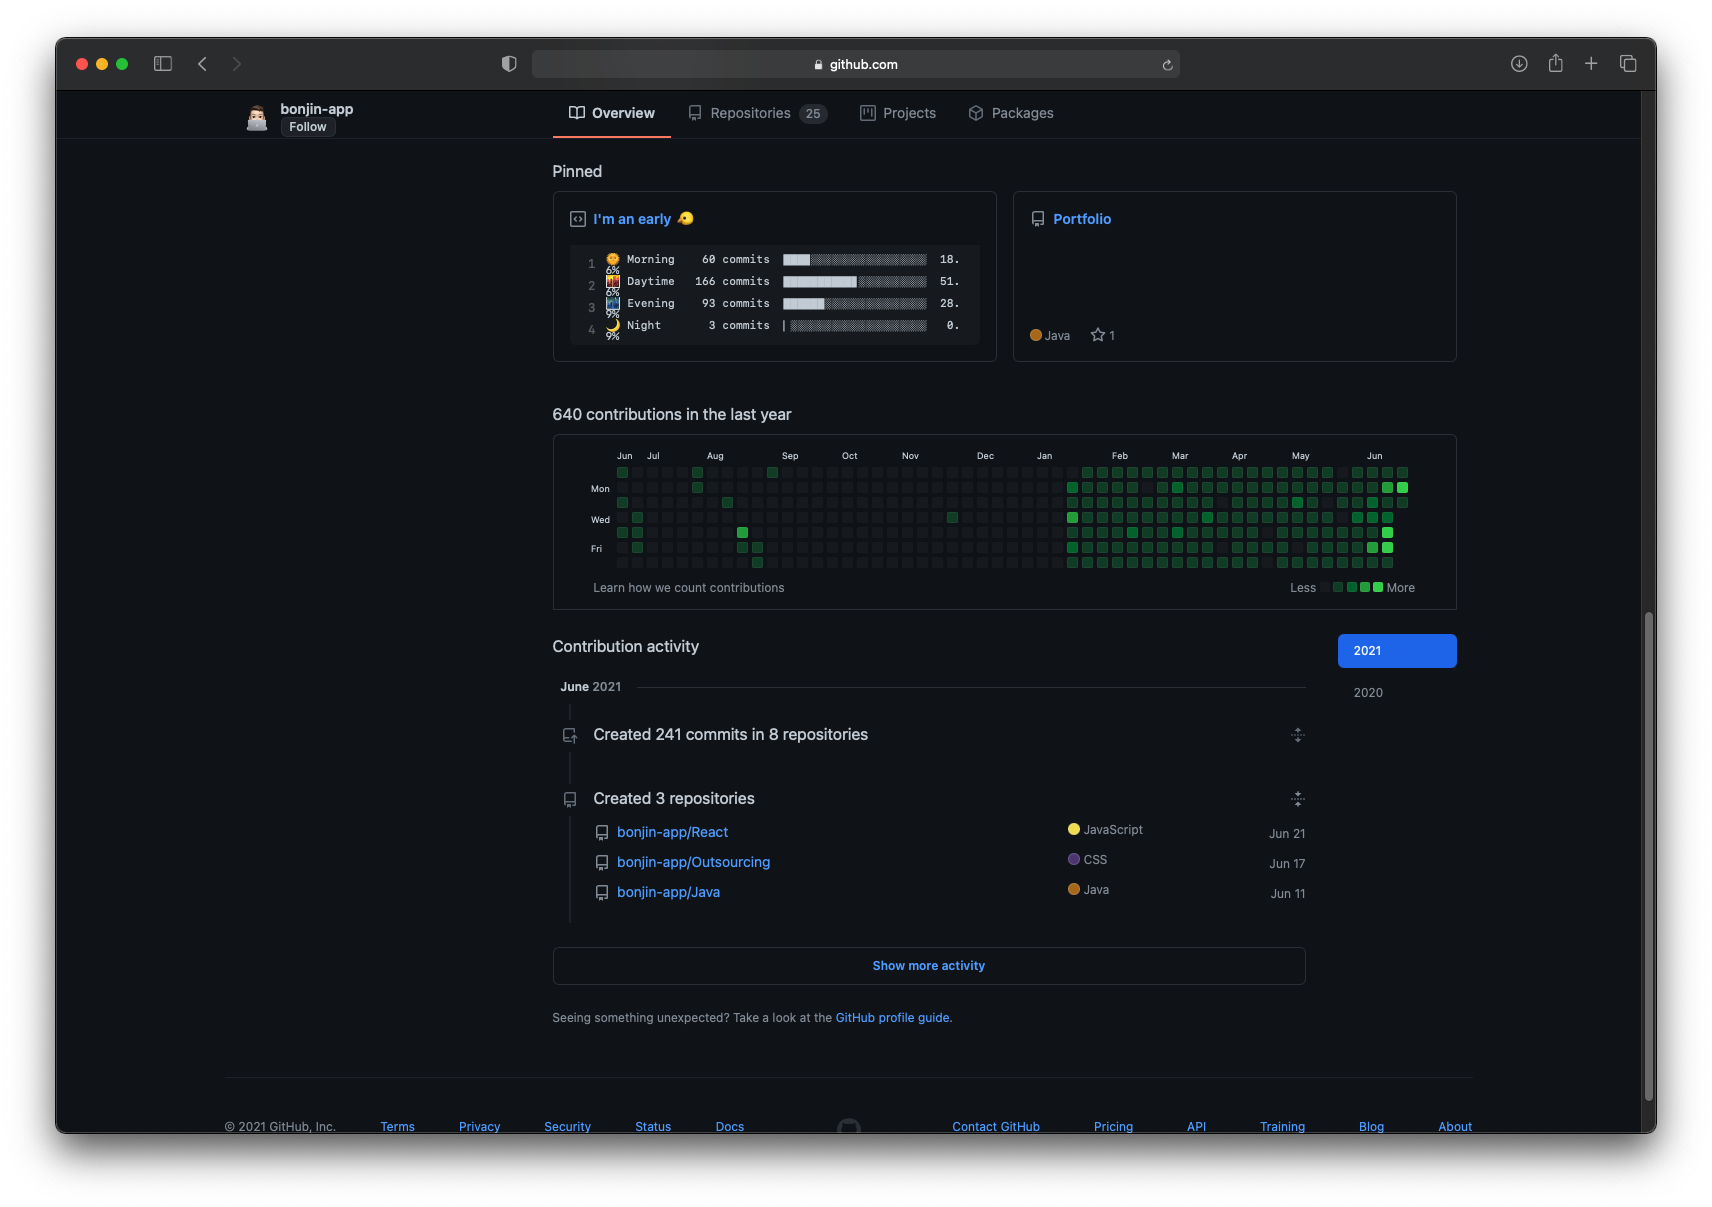
Task: Open the Projects tab
Action: click(x=898, y=113)
